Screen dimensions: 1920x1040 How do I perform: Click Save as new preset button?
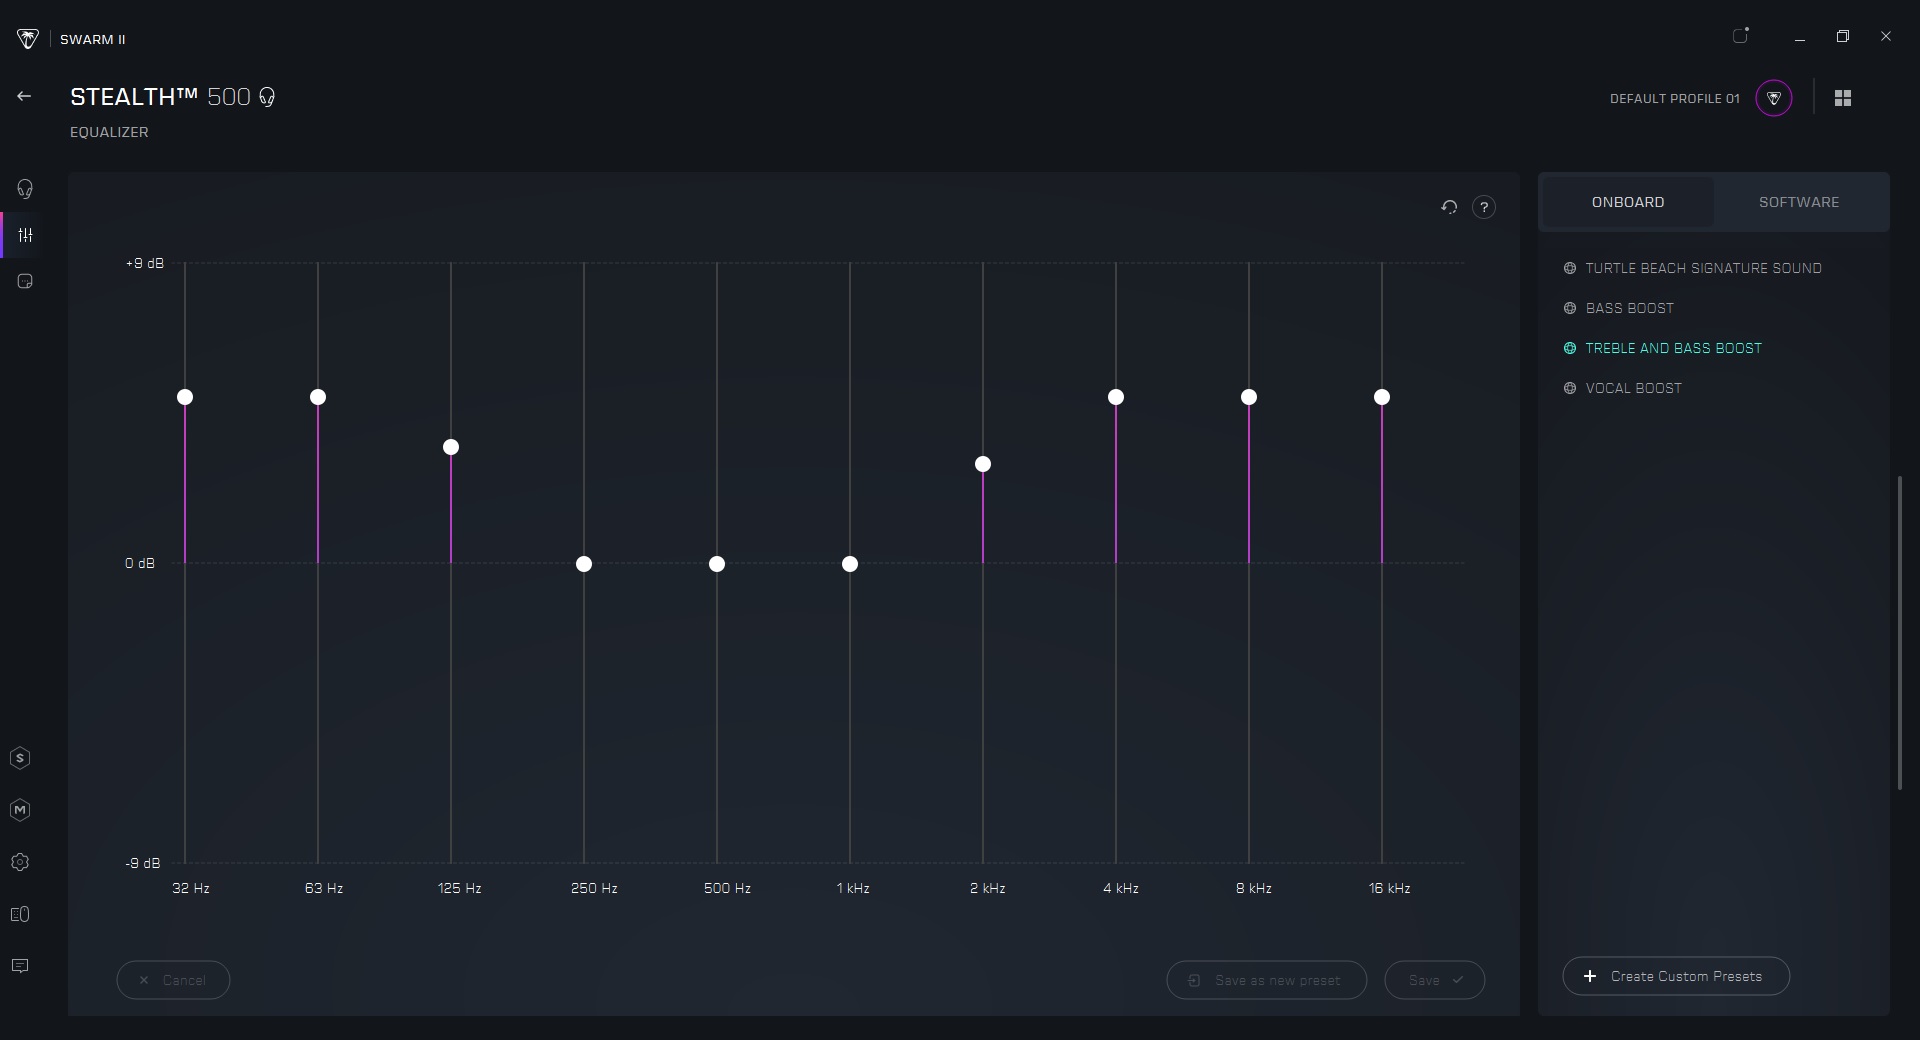(1267, 980)
